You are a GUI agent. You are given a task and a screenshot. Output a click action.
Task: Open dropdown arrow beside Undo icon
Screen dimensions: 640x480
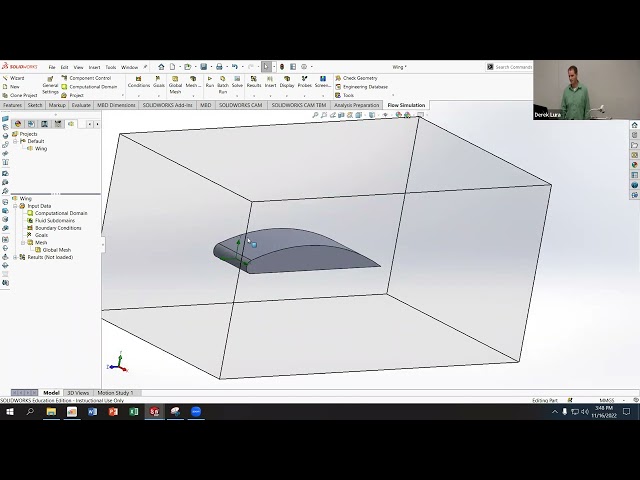[x=242, y=67]
